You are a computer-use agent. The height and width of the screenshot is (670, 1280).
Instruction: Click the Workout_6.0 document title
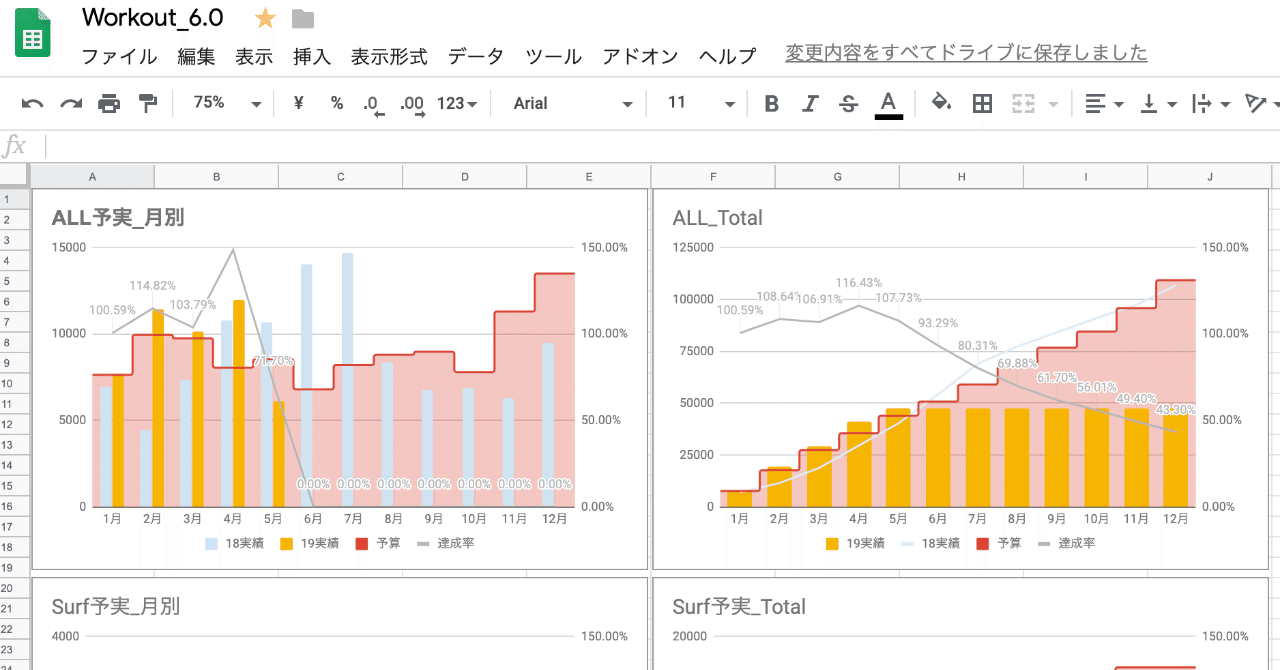click(152, 17)
